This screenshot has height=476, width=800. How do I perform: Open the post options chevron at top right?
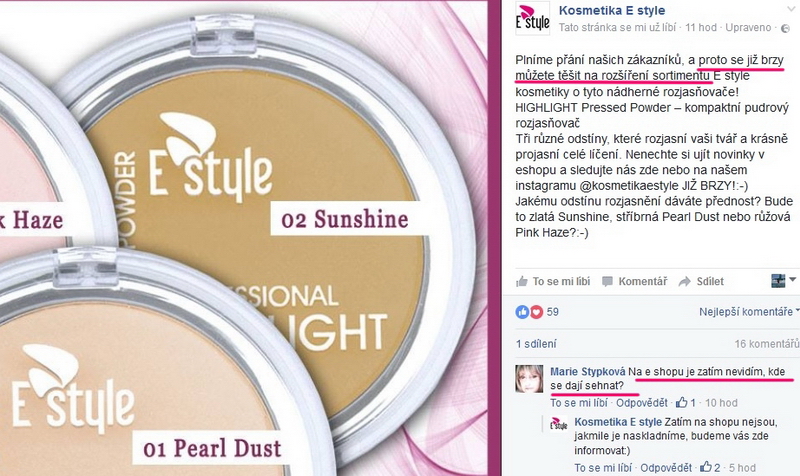coord(792,9)
